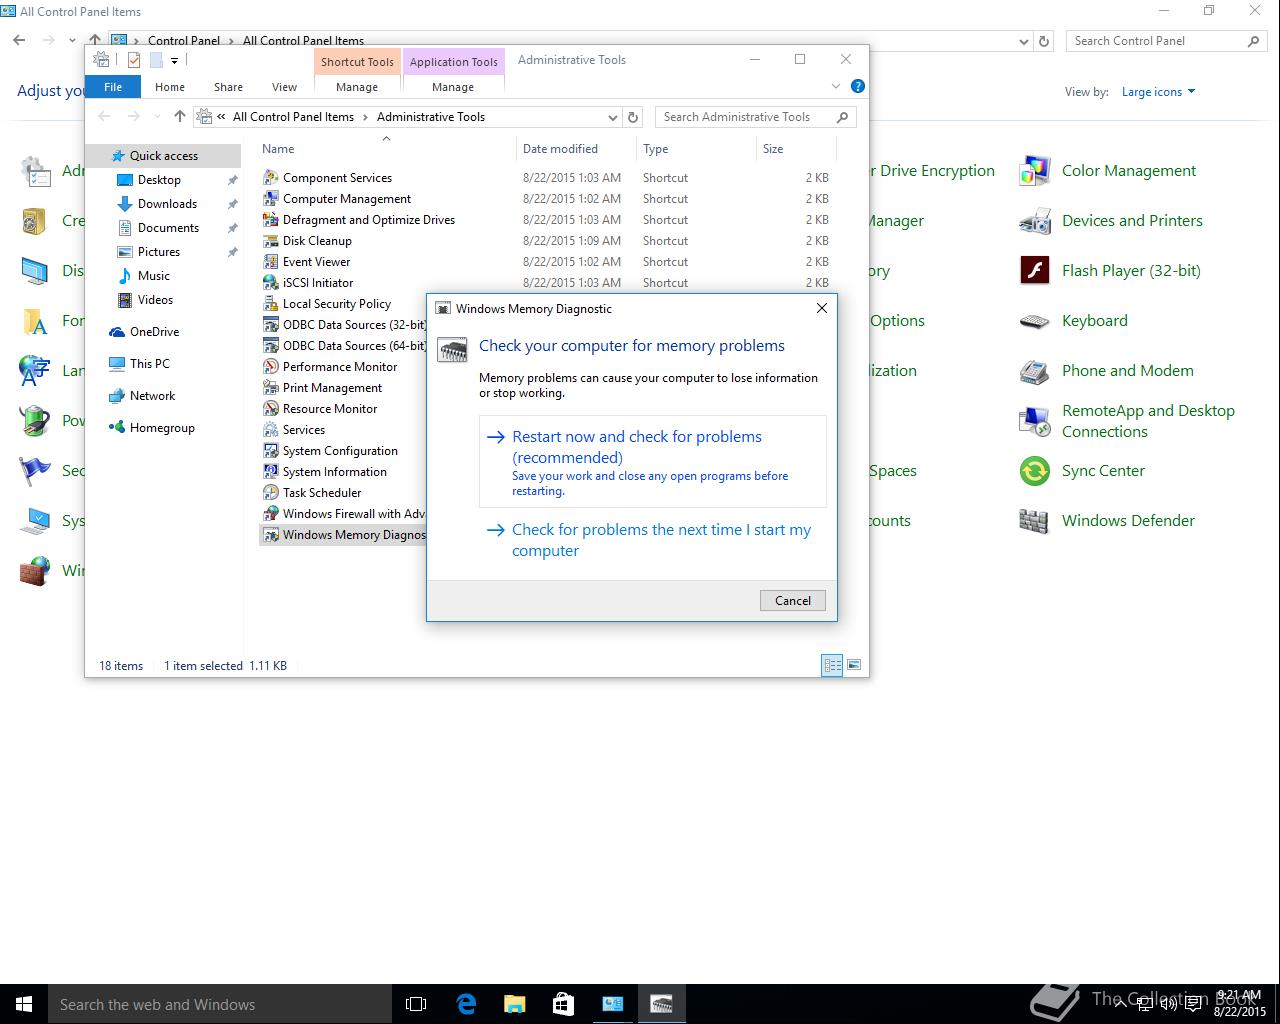Click the Task View taskbar button
This screenshot has width=1280, height=1024.
click(x=416, y=1004)
